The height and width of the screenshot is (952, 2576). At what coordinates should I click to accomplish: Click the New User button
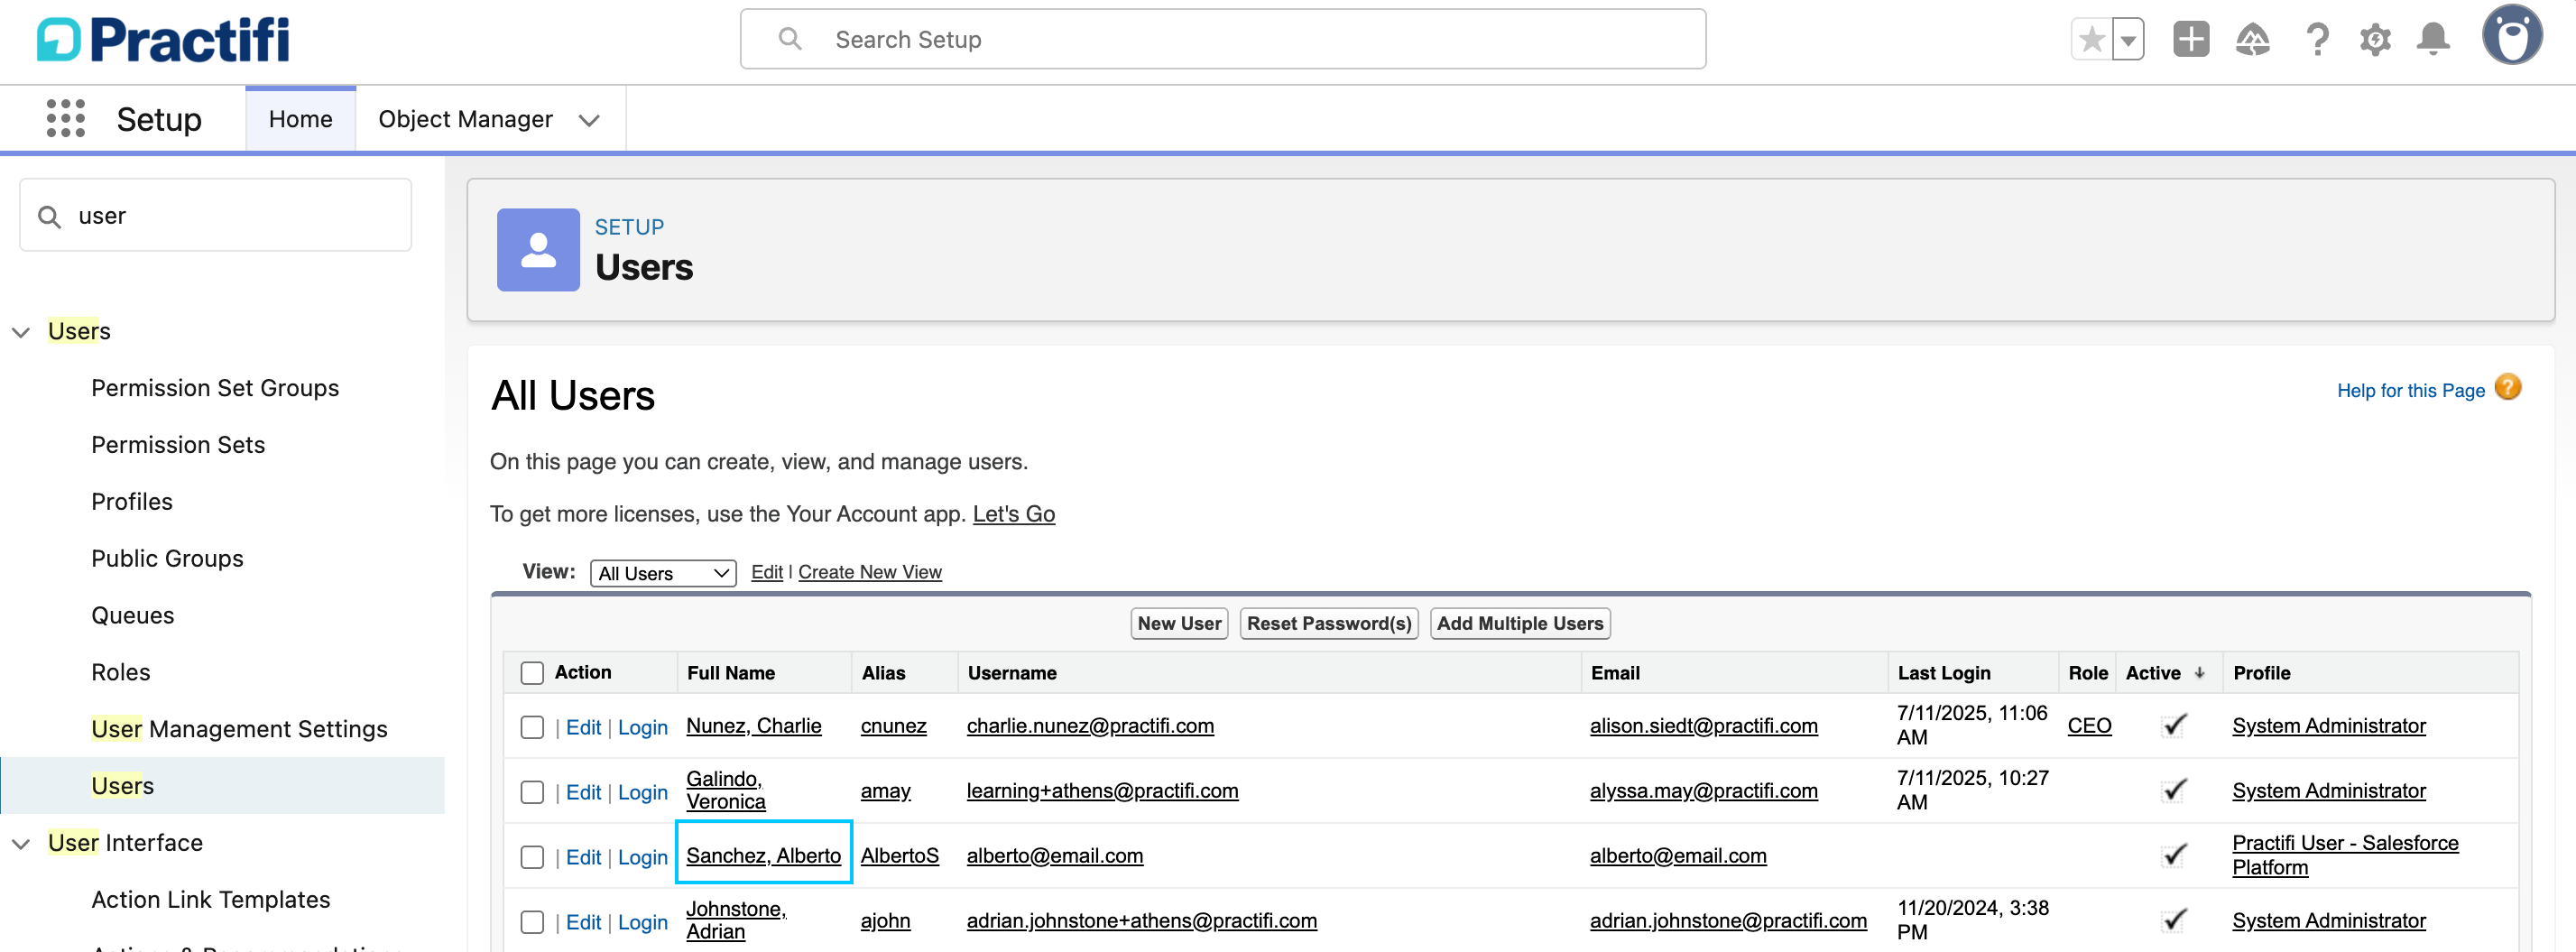(x=1179, y=624)
